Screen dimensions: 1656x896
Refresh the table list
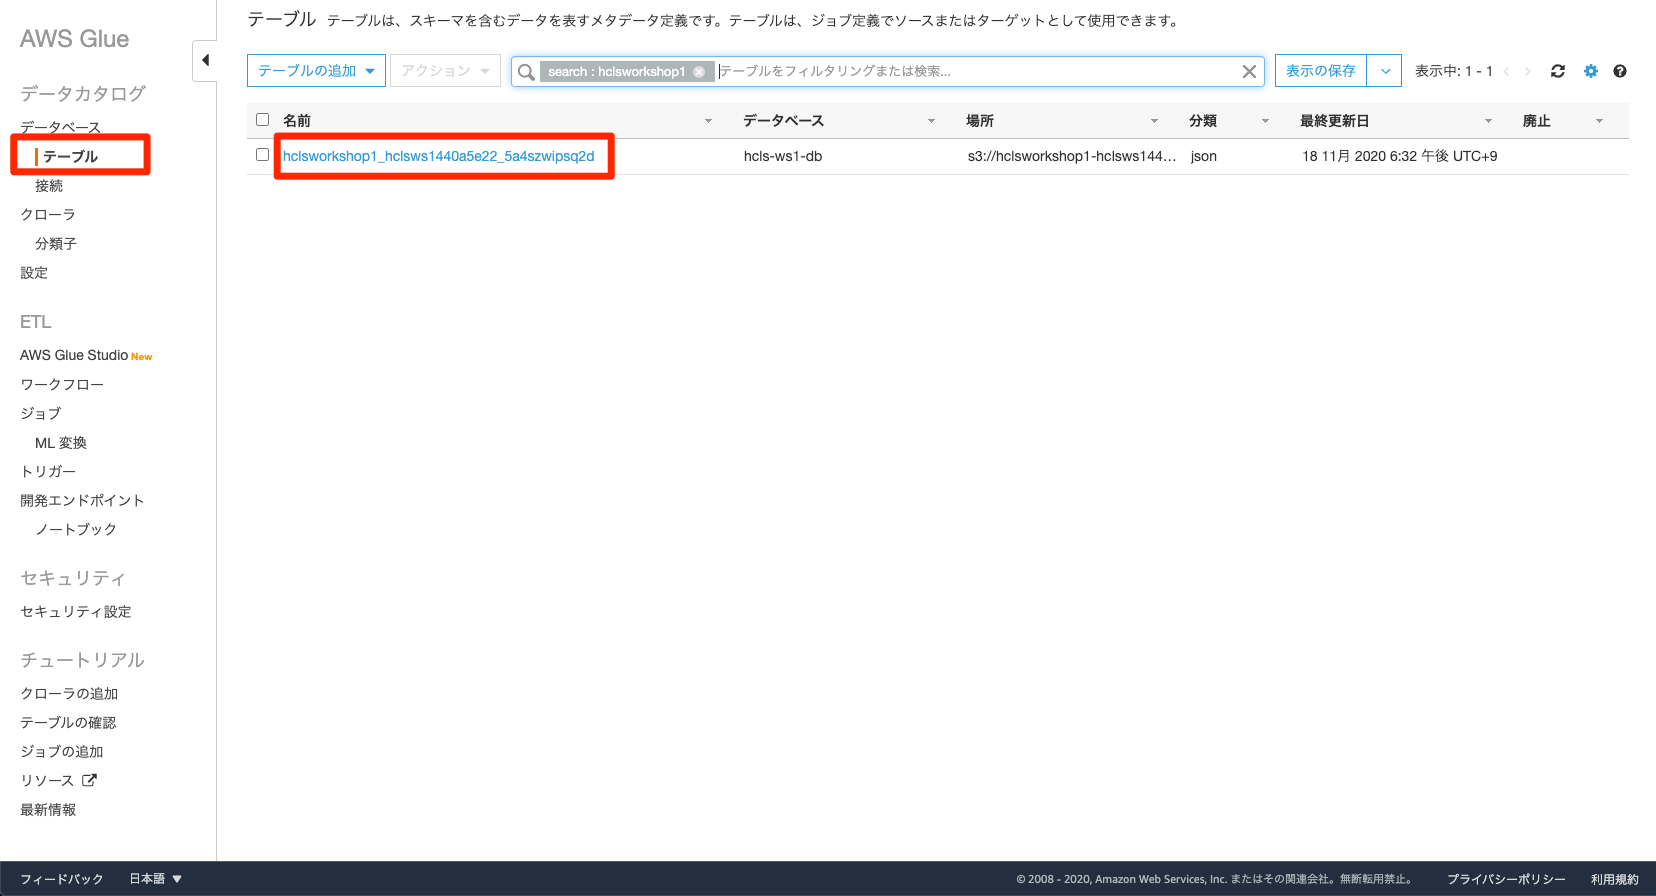[x=1558, y=71]
